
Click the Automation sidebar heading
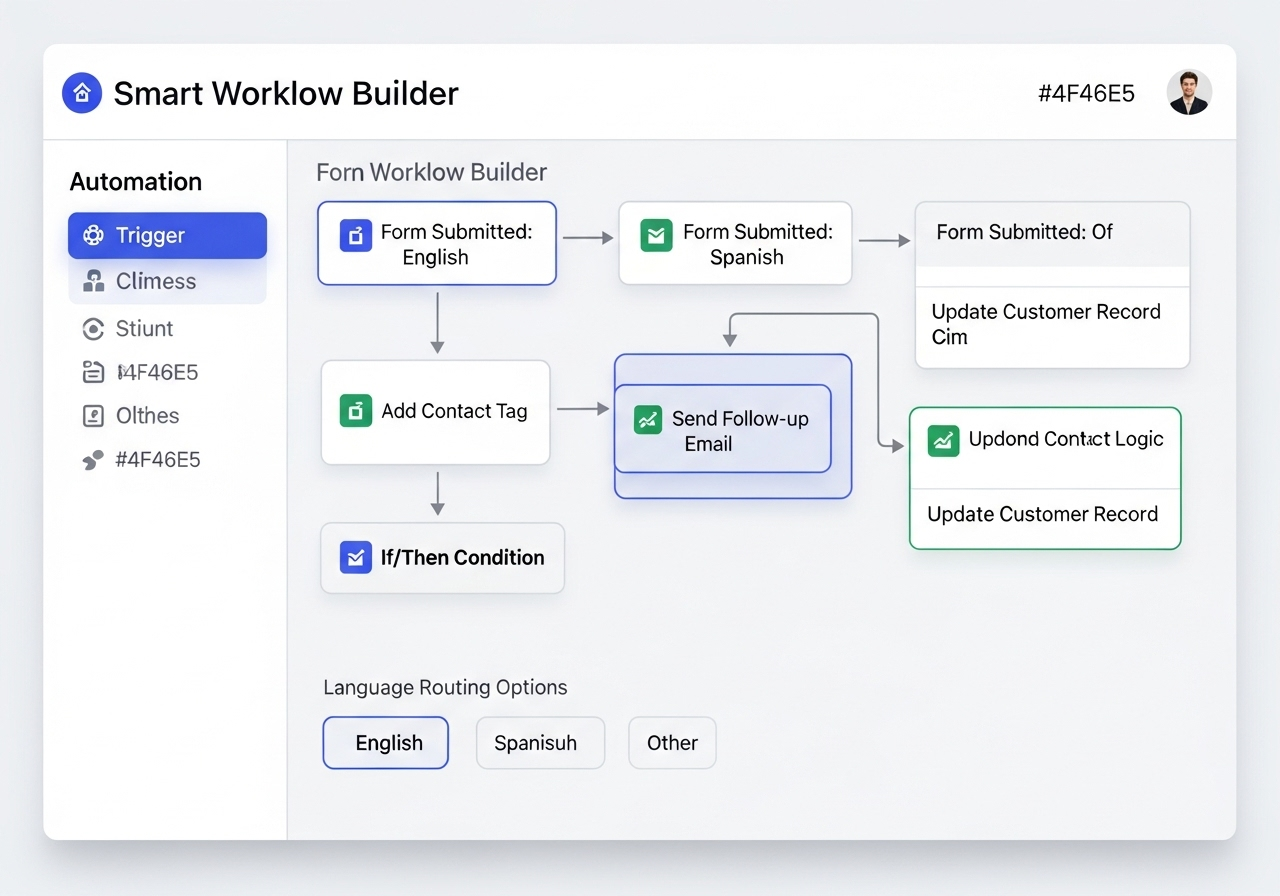(x=136, y=181)
